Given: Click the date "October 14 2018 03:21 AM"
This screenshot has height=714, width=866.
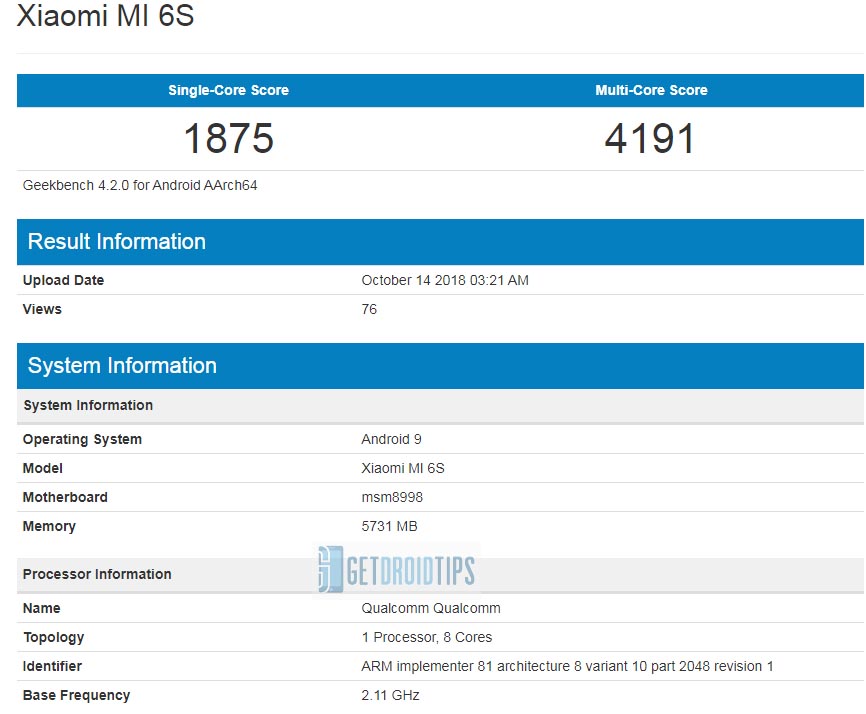Looking at the screenshot, I should pyautogui.click(x=445, y=280).
